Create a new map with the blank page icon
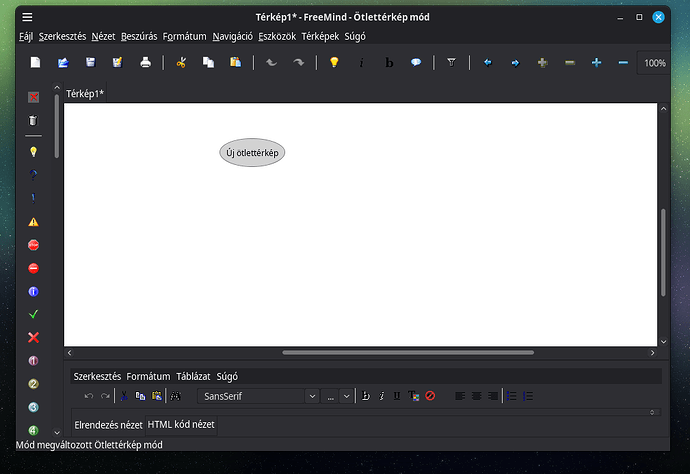Screen dimensions: 690x474 (35, 62)
